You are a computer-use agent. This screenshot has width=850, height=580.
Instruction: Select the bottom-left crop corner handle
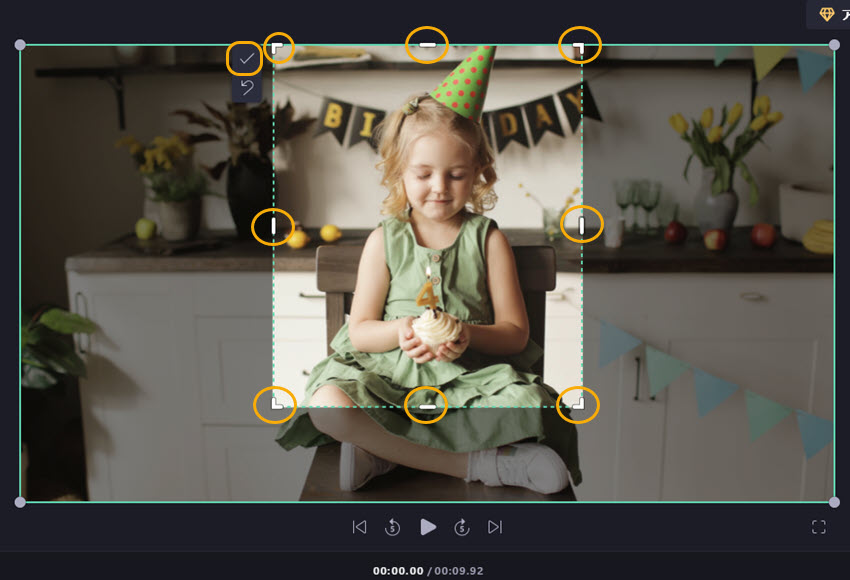[x=276, y=404]
